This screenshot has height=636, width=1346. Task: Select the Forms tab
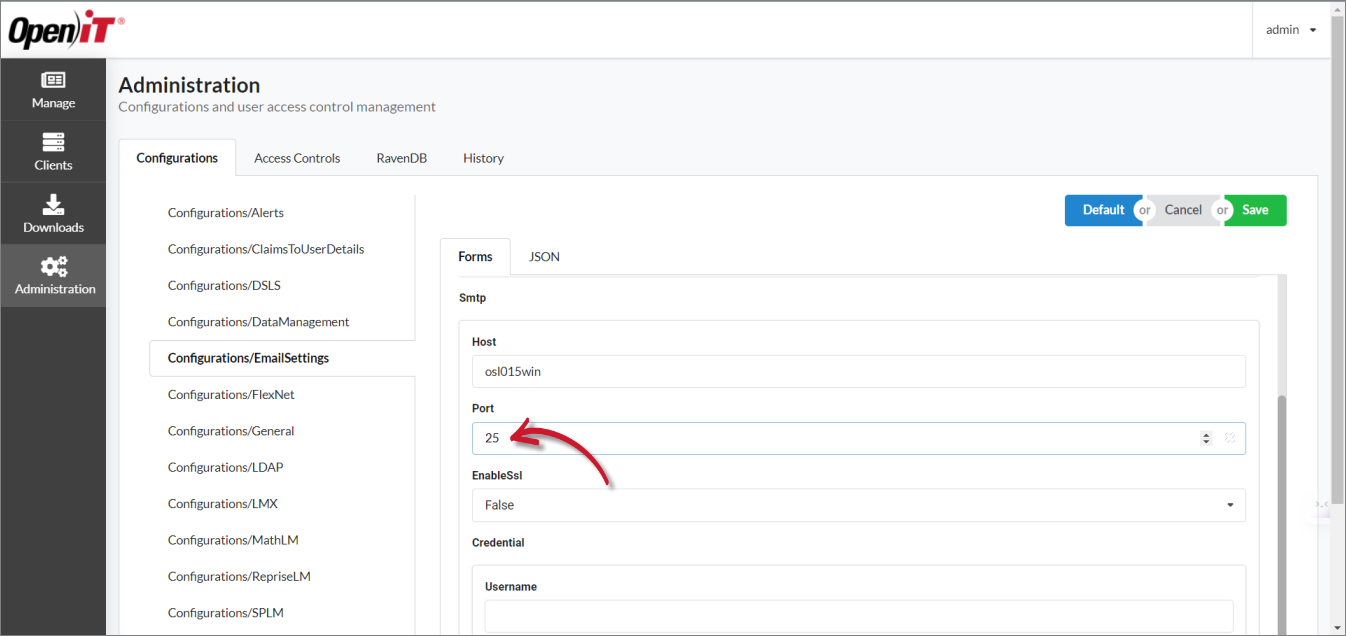[475, 257]
